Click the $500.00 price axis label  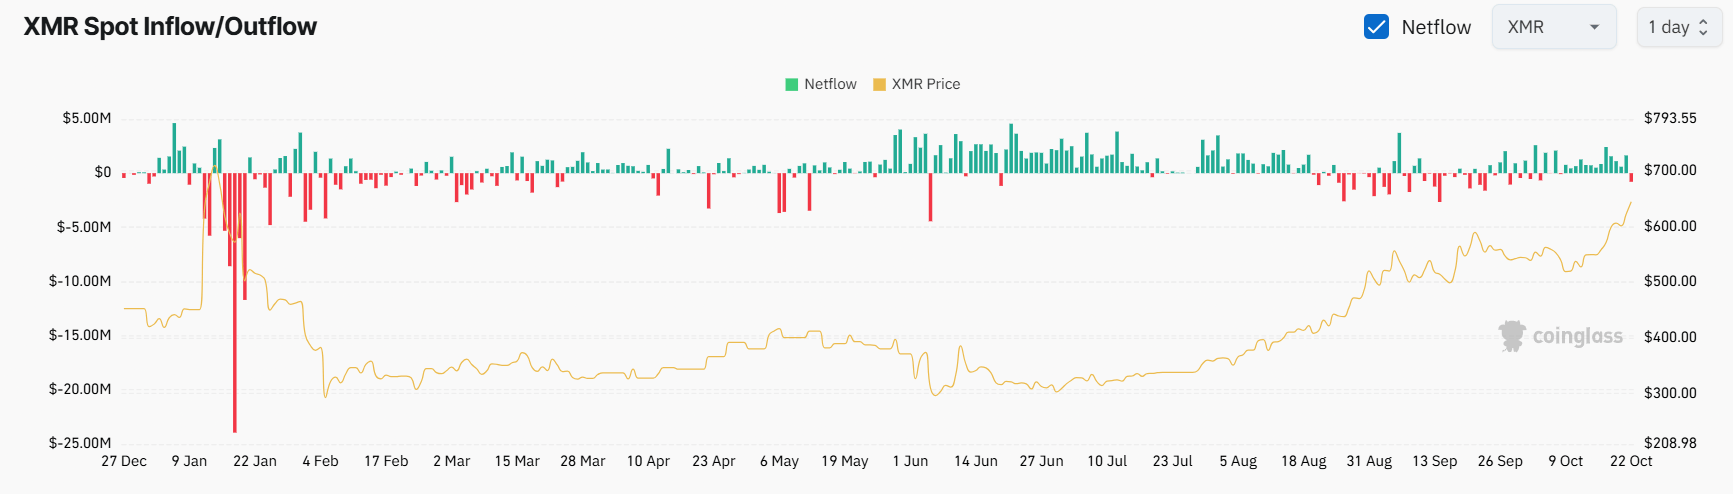coord(1670,281)
